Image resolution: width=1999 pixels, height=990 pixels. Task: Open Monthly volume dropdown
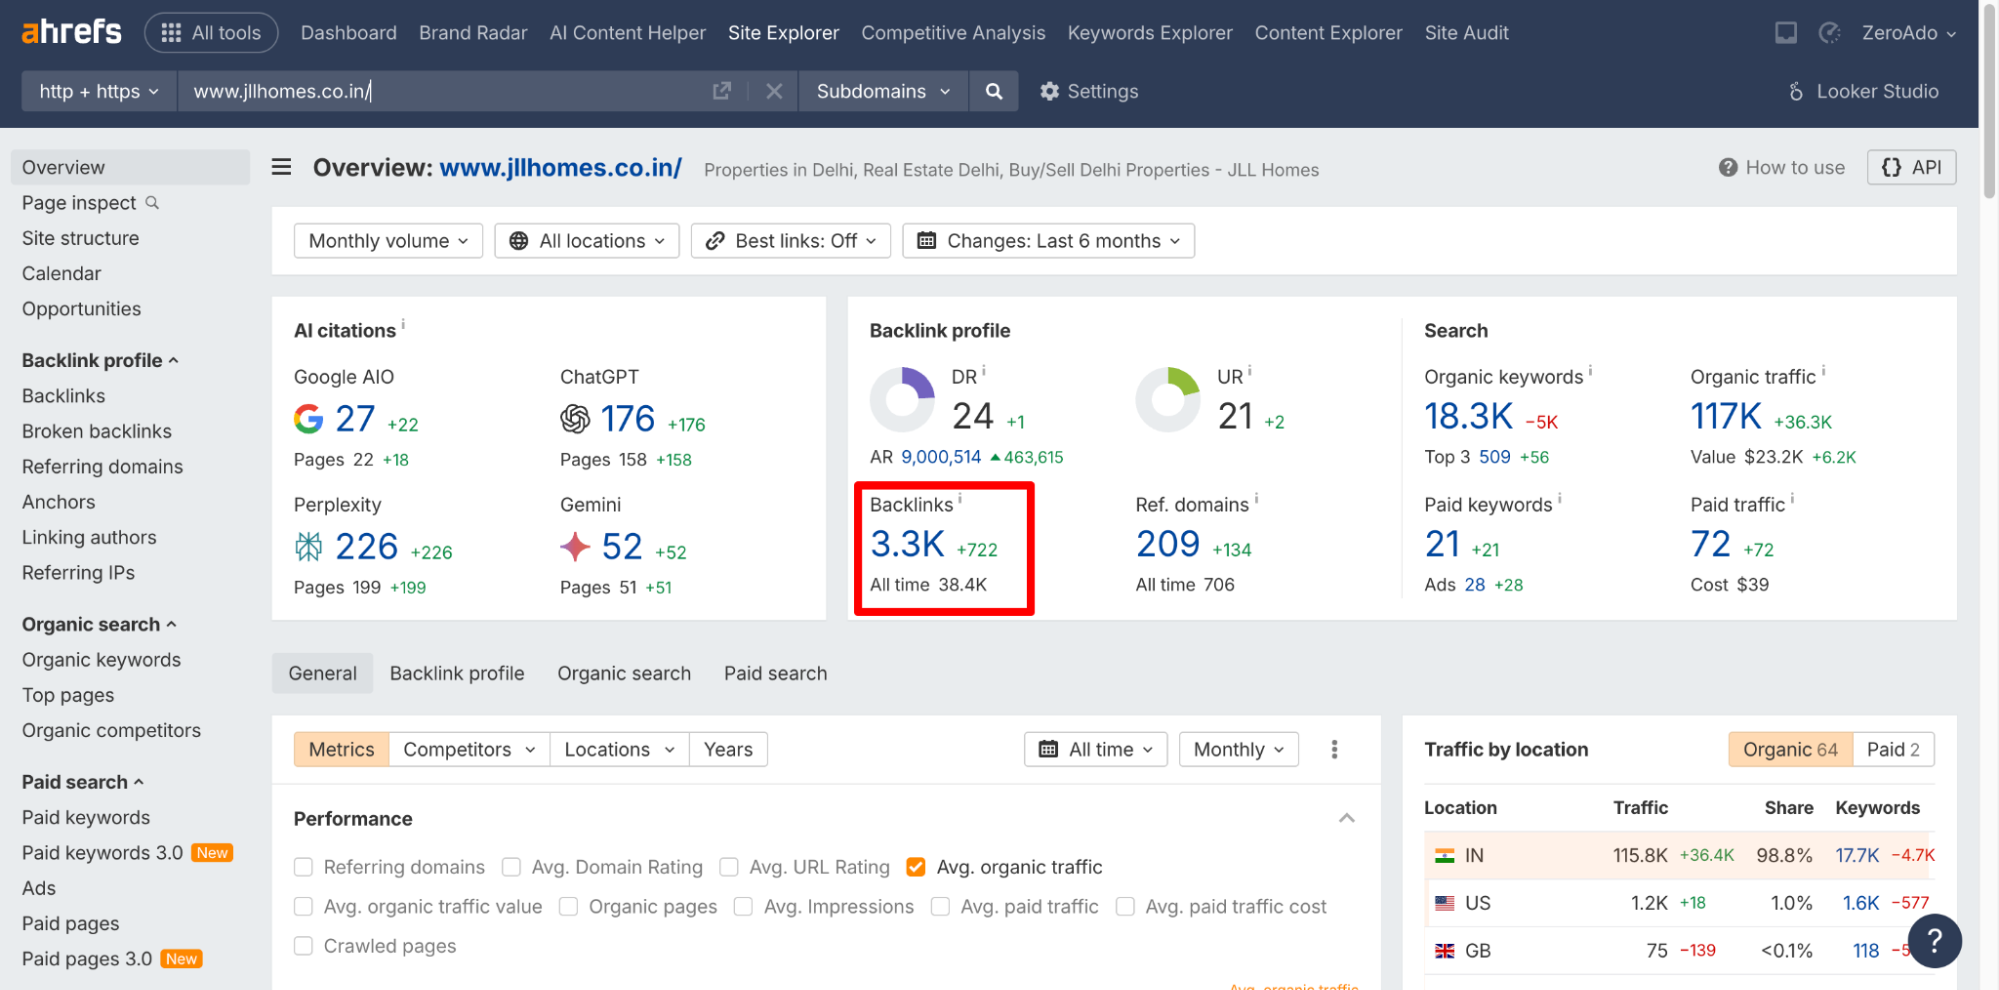[x=388, y=241]
